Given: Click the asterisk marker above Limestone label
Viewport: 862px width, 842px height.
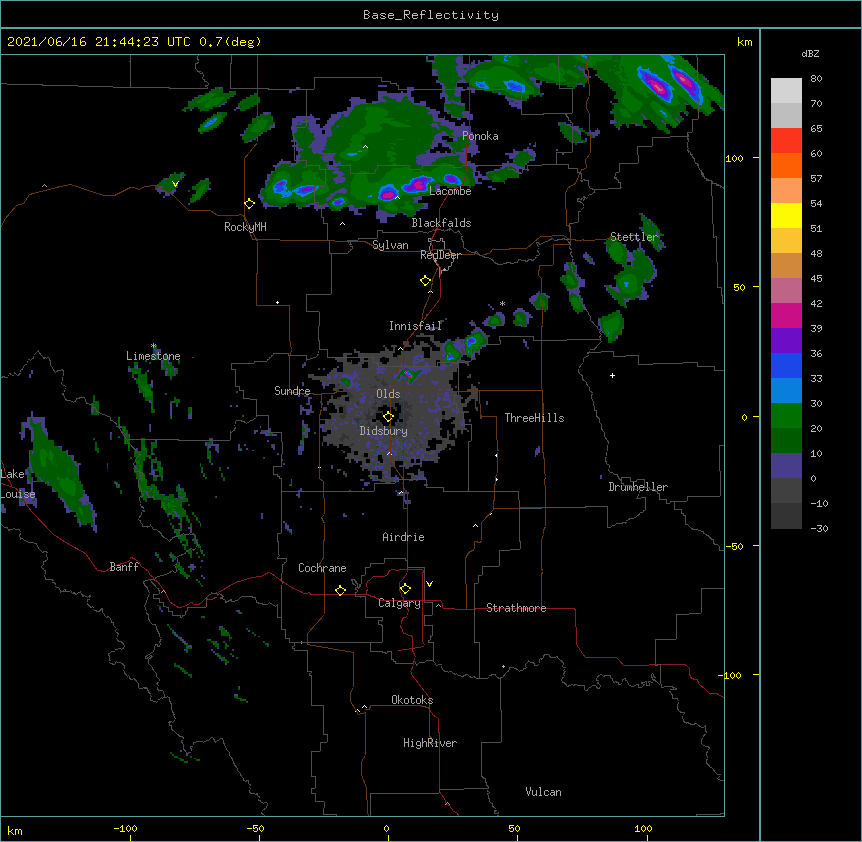Looking at the screenshot, I should (x=154, y=346).
